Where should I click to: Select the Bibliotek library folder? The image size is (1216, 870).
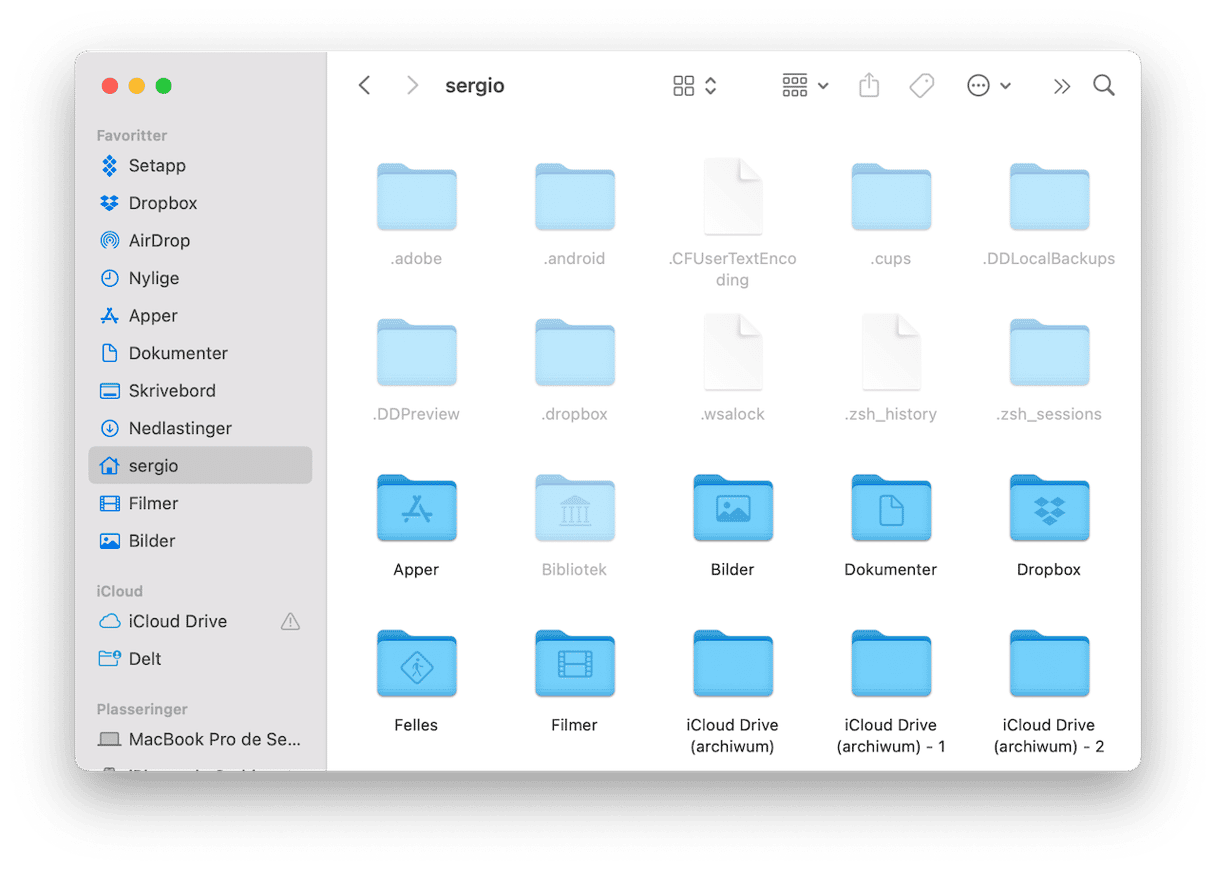(x=575, y=508)
